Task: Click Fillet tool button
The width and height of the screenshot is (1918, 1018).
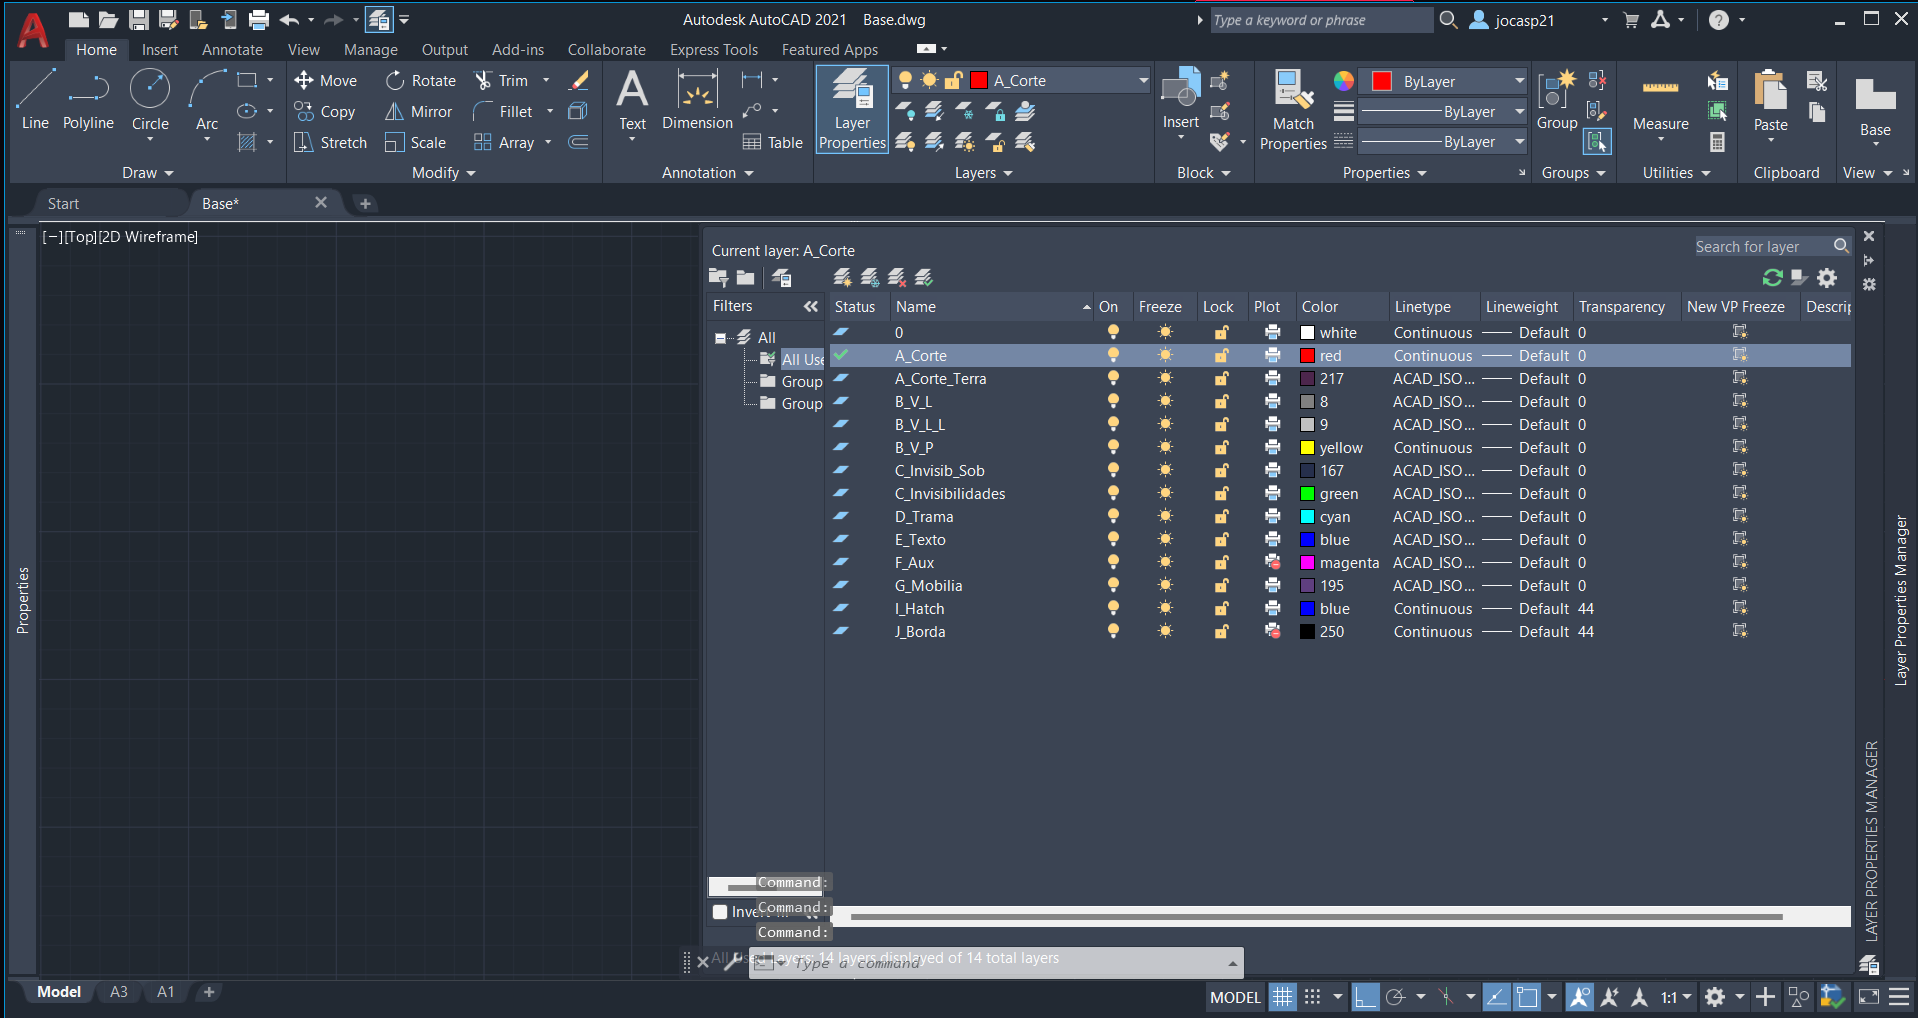Action: click(x=505, y=112)
